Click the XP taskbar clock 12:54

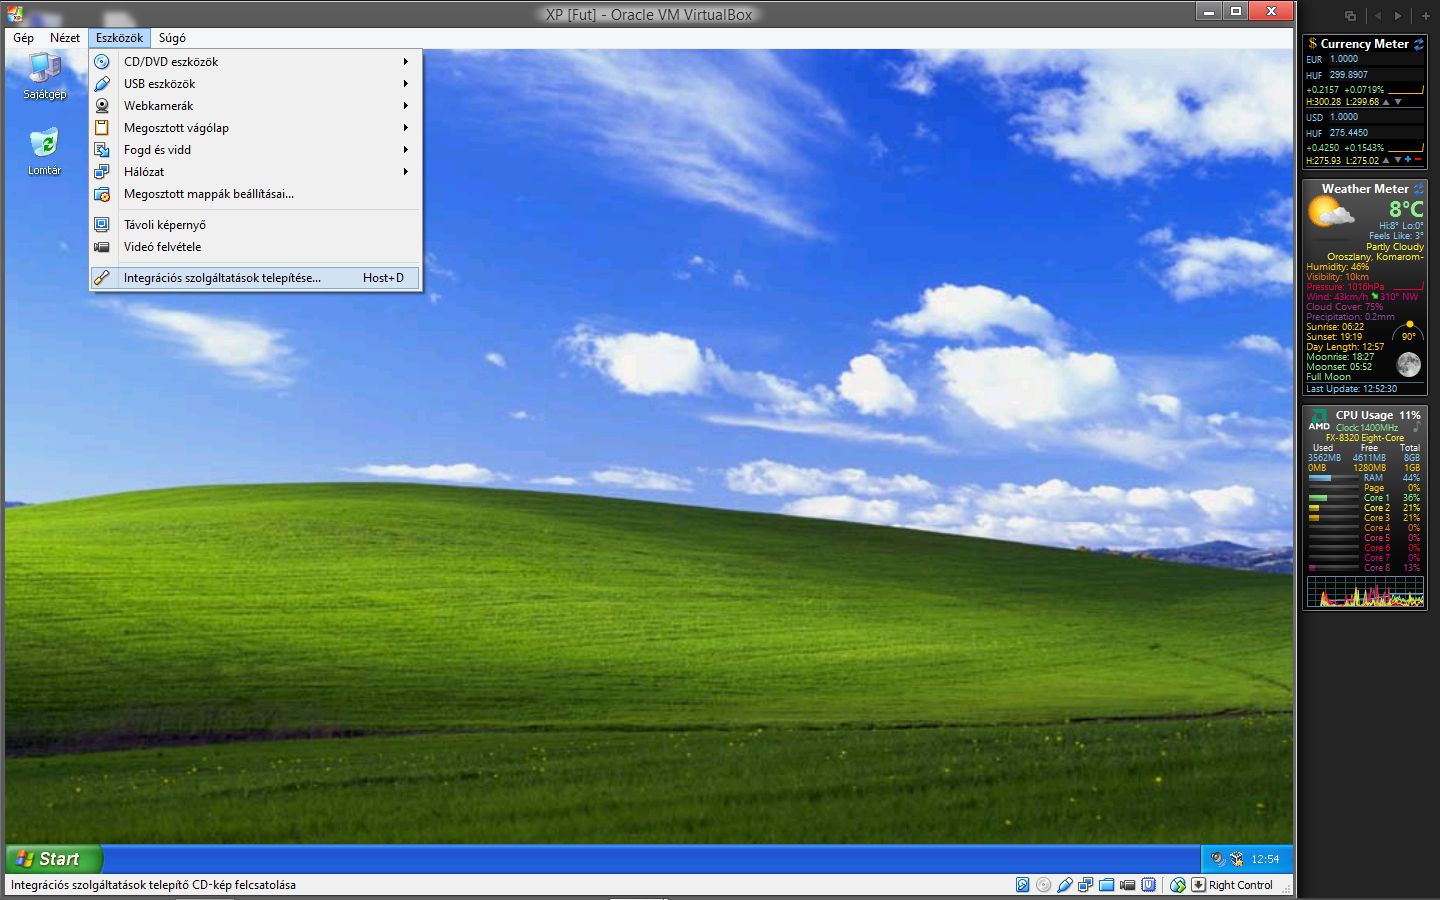[1265, 859]
